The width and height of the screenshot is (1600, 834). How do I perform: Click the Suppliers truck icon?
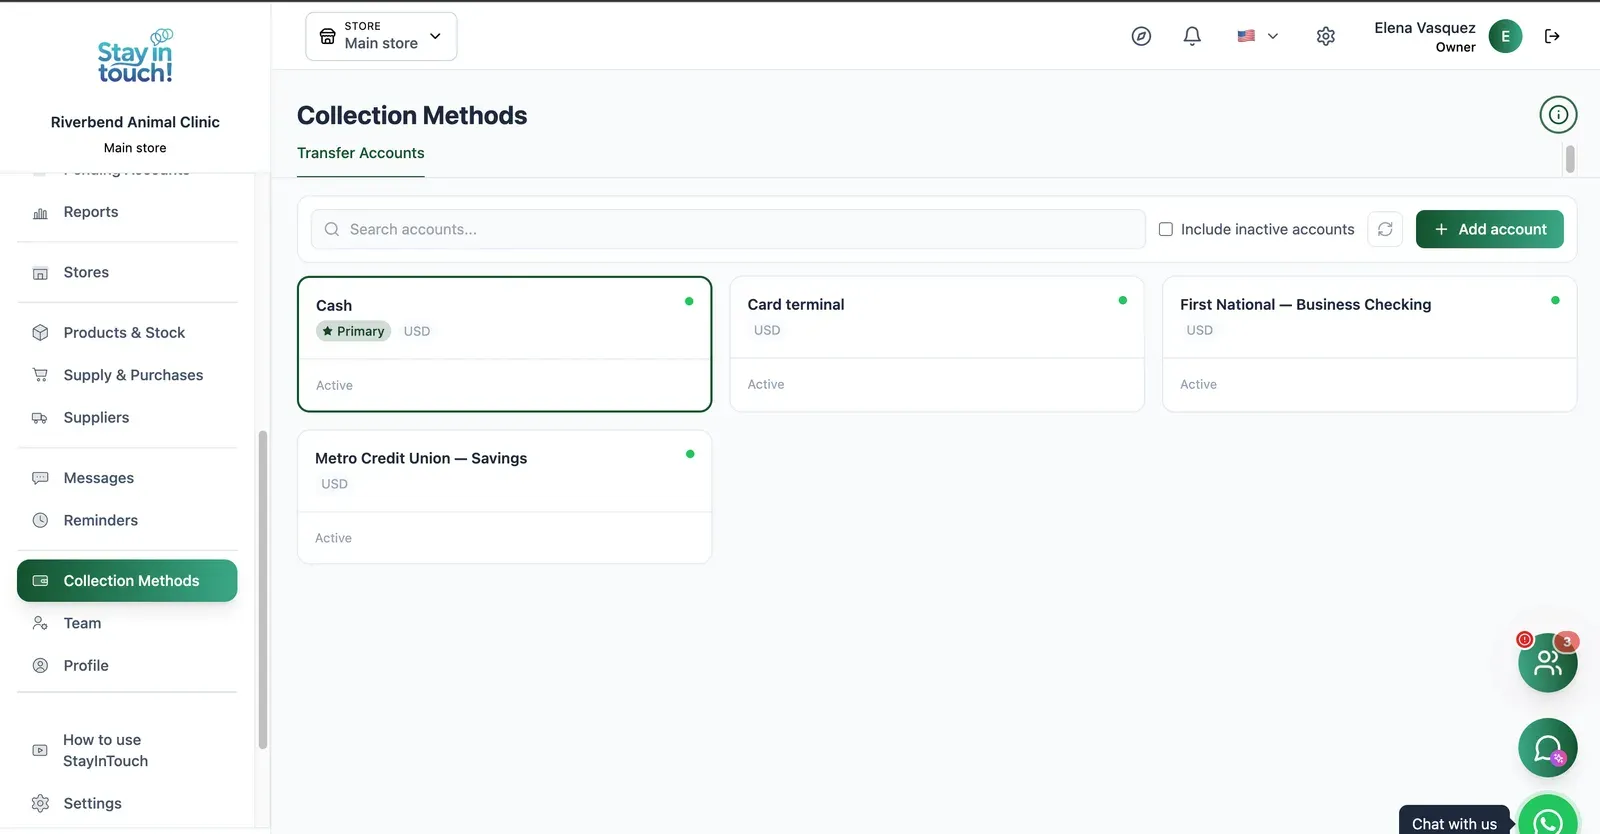tap(40, 418)
